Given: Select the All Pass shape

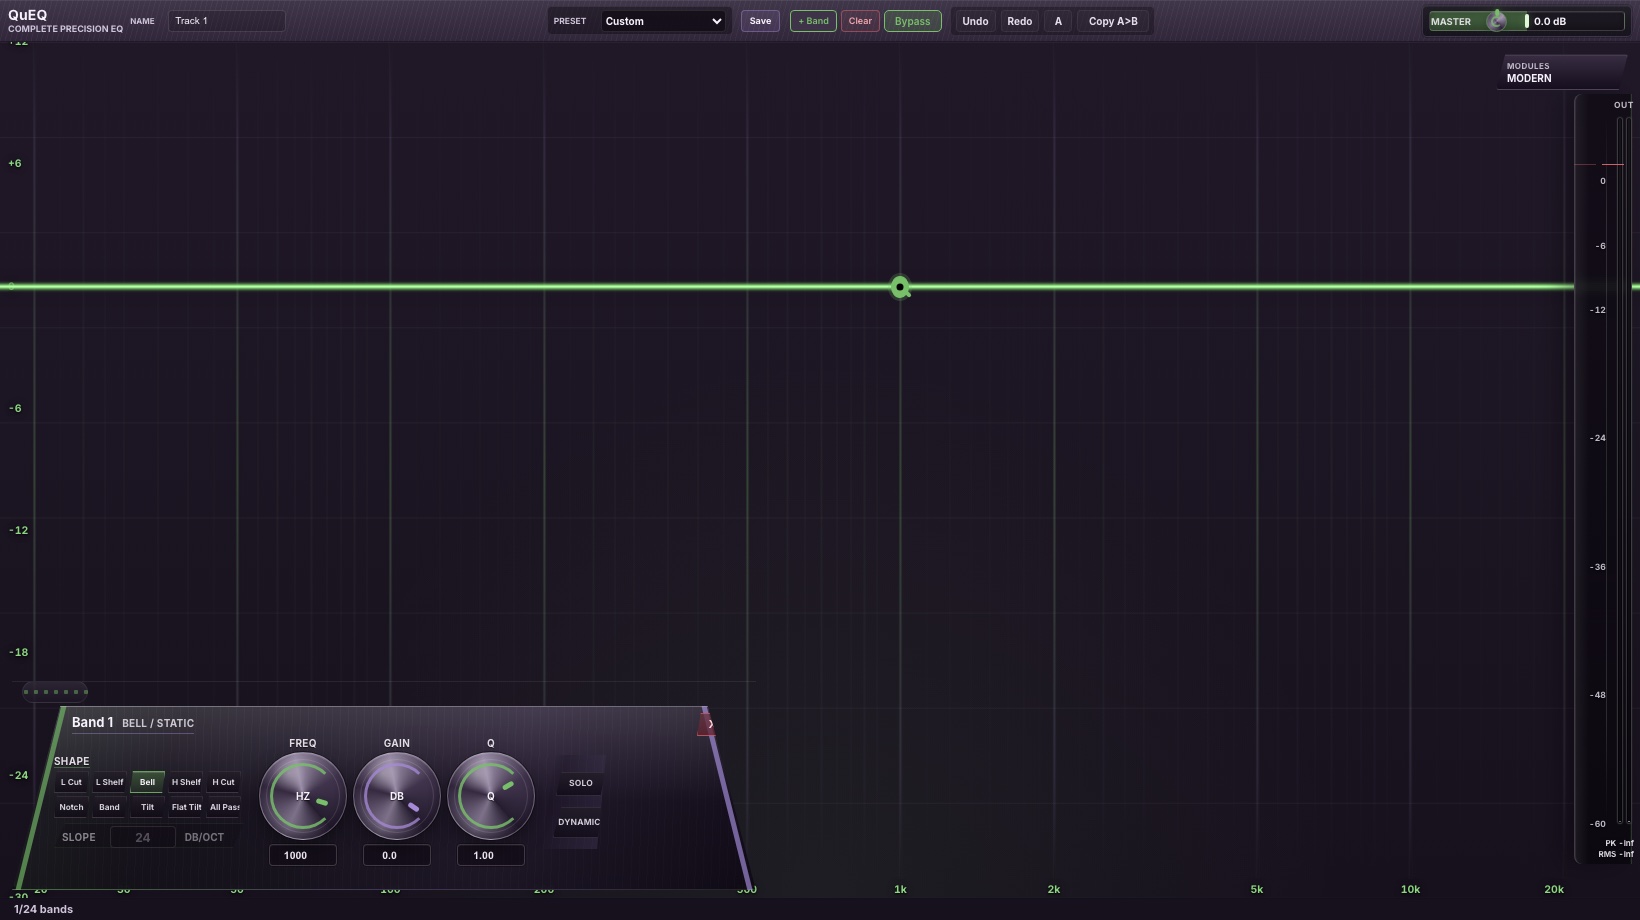Looking at the screenshot, I should click(x=224, y=807).
